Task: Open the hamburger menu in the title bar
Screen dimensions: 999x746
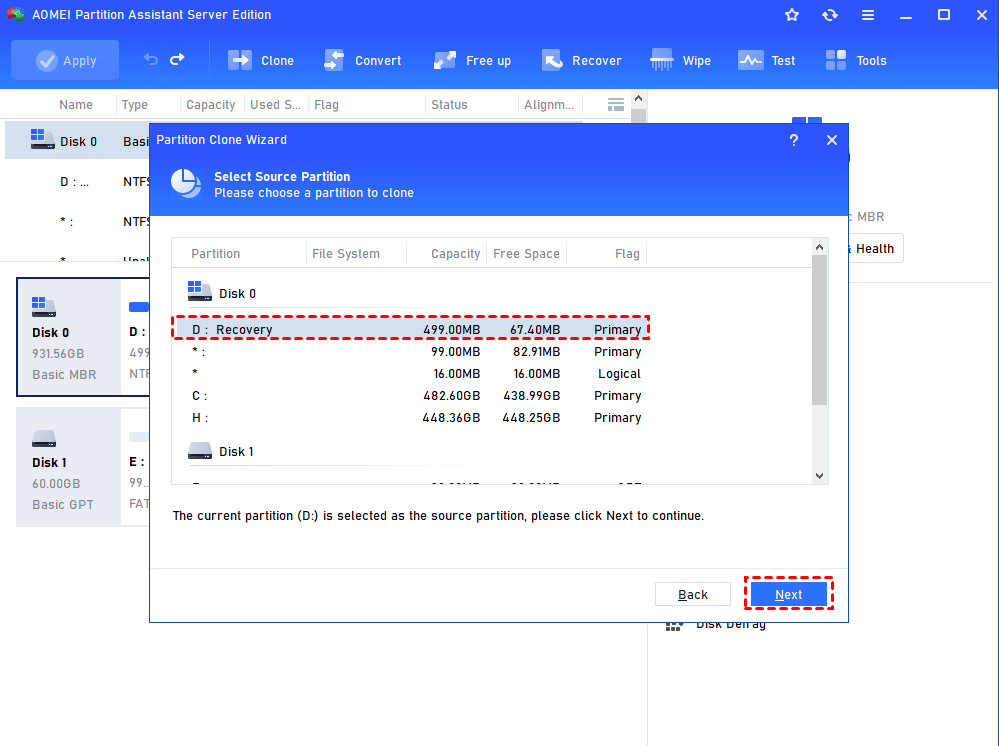Action: (x=868, y=15)
